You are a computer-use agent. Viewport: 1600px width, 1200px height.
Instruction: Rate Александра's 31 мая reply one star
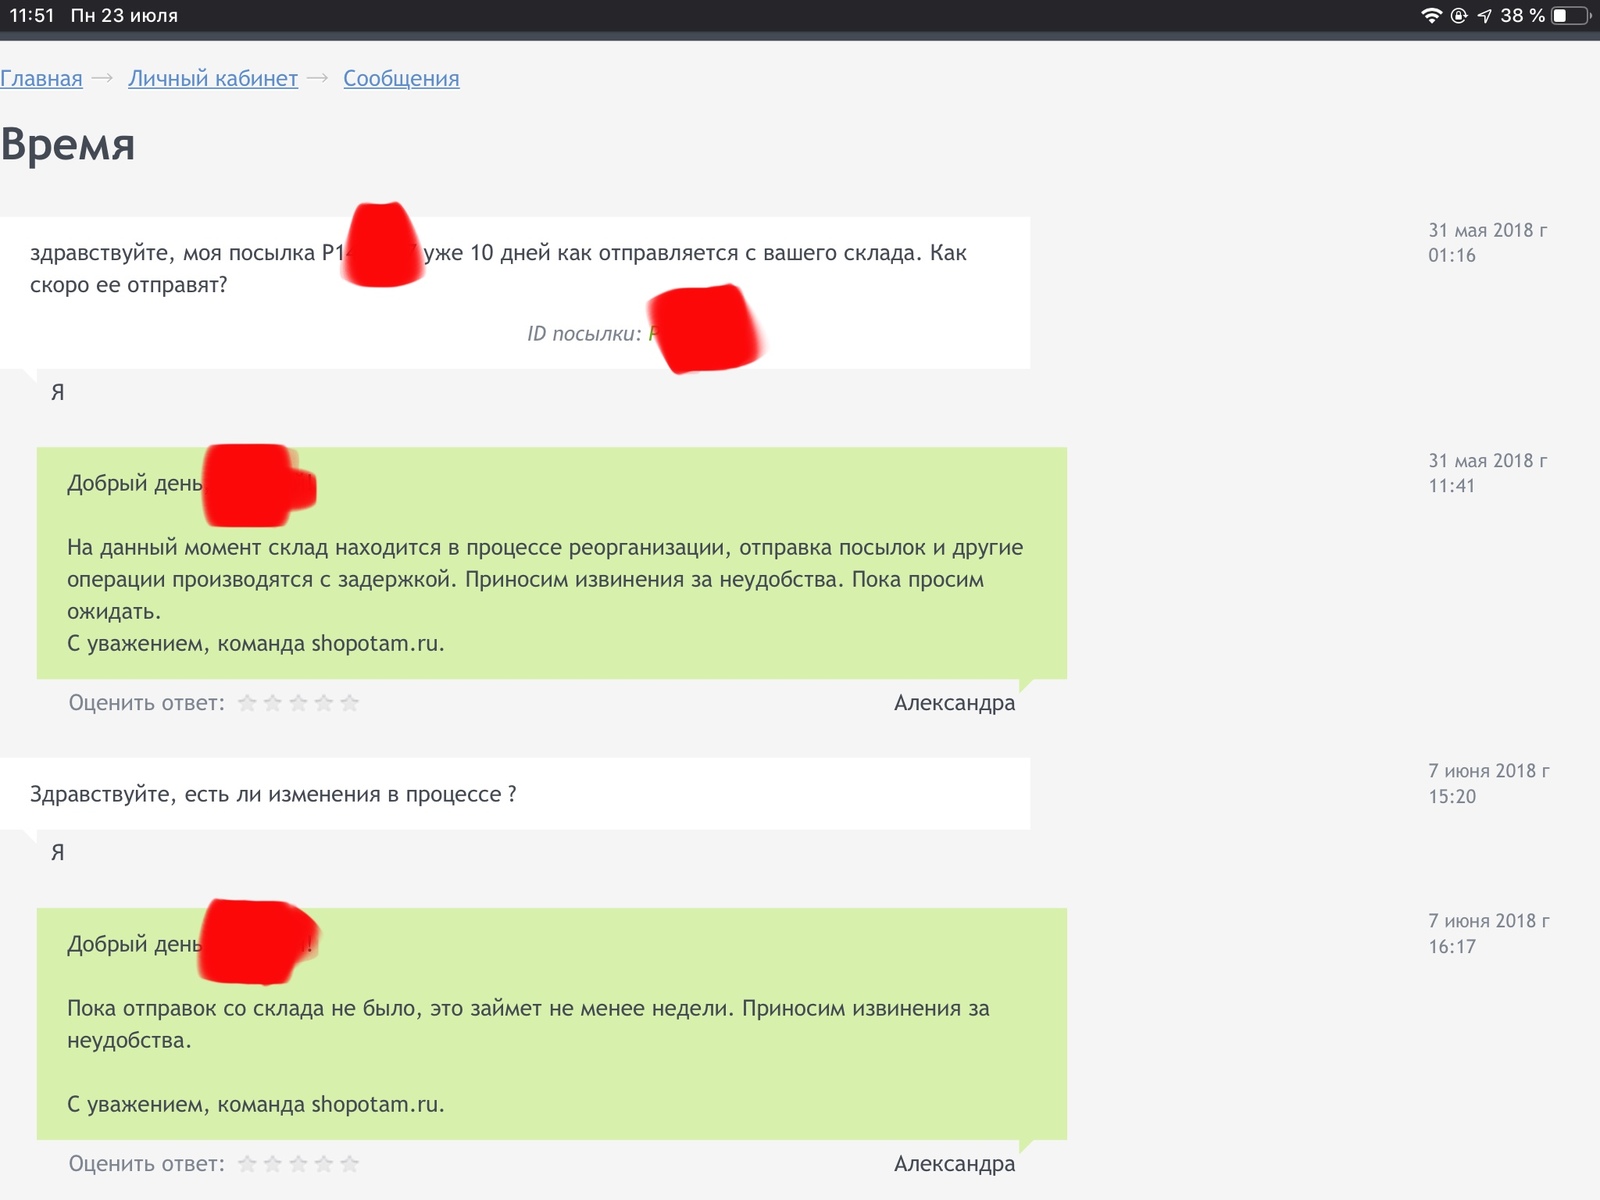pyautogui.click(x=247, y=703)
